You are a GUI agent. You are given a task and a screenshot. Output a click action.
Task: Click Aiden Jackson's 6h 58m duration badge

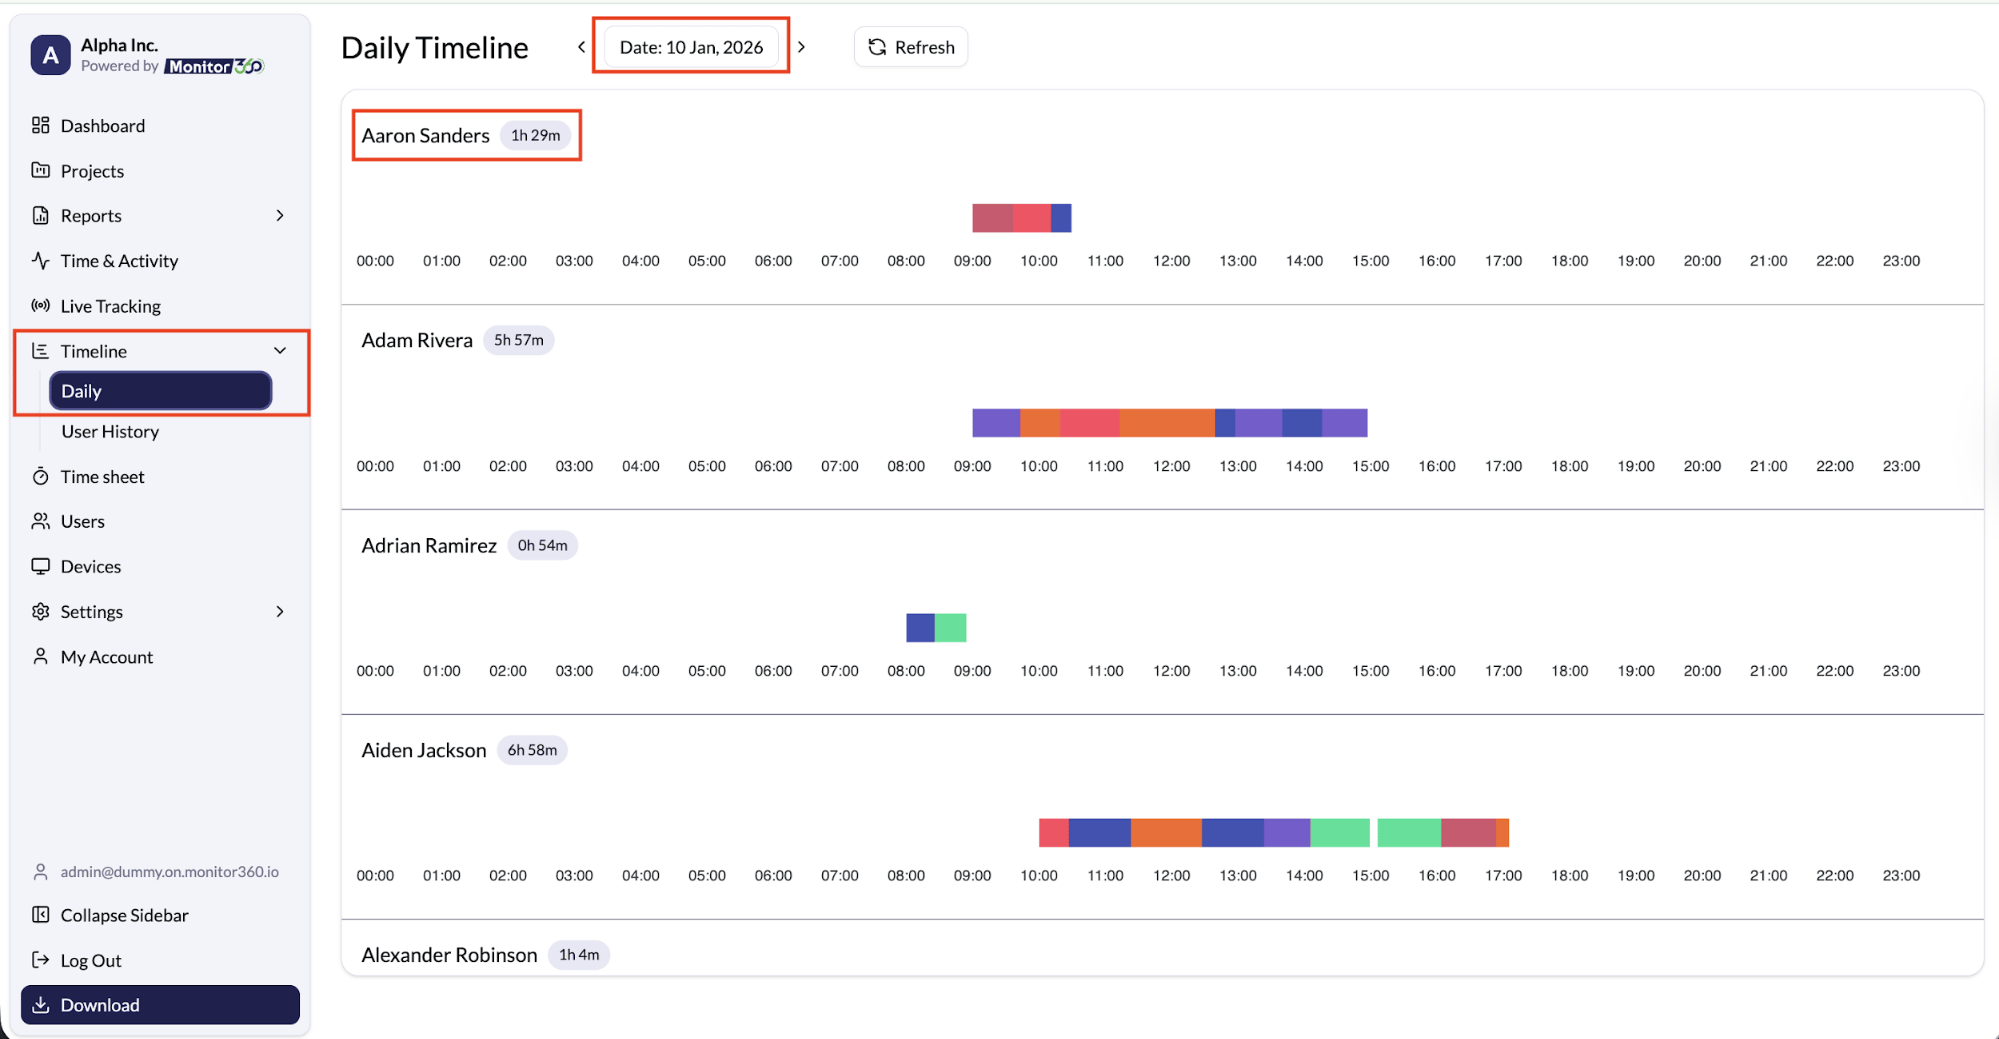pos(532,750)
